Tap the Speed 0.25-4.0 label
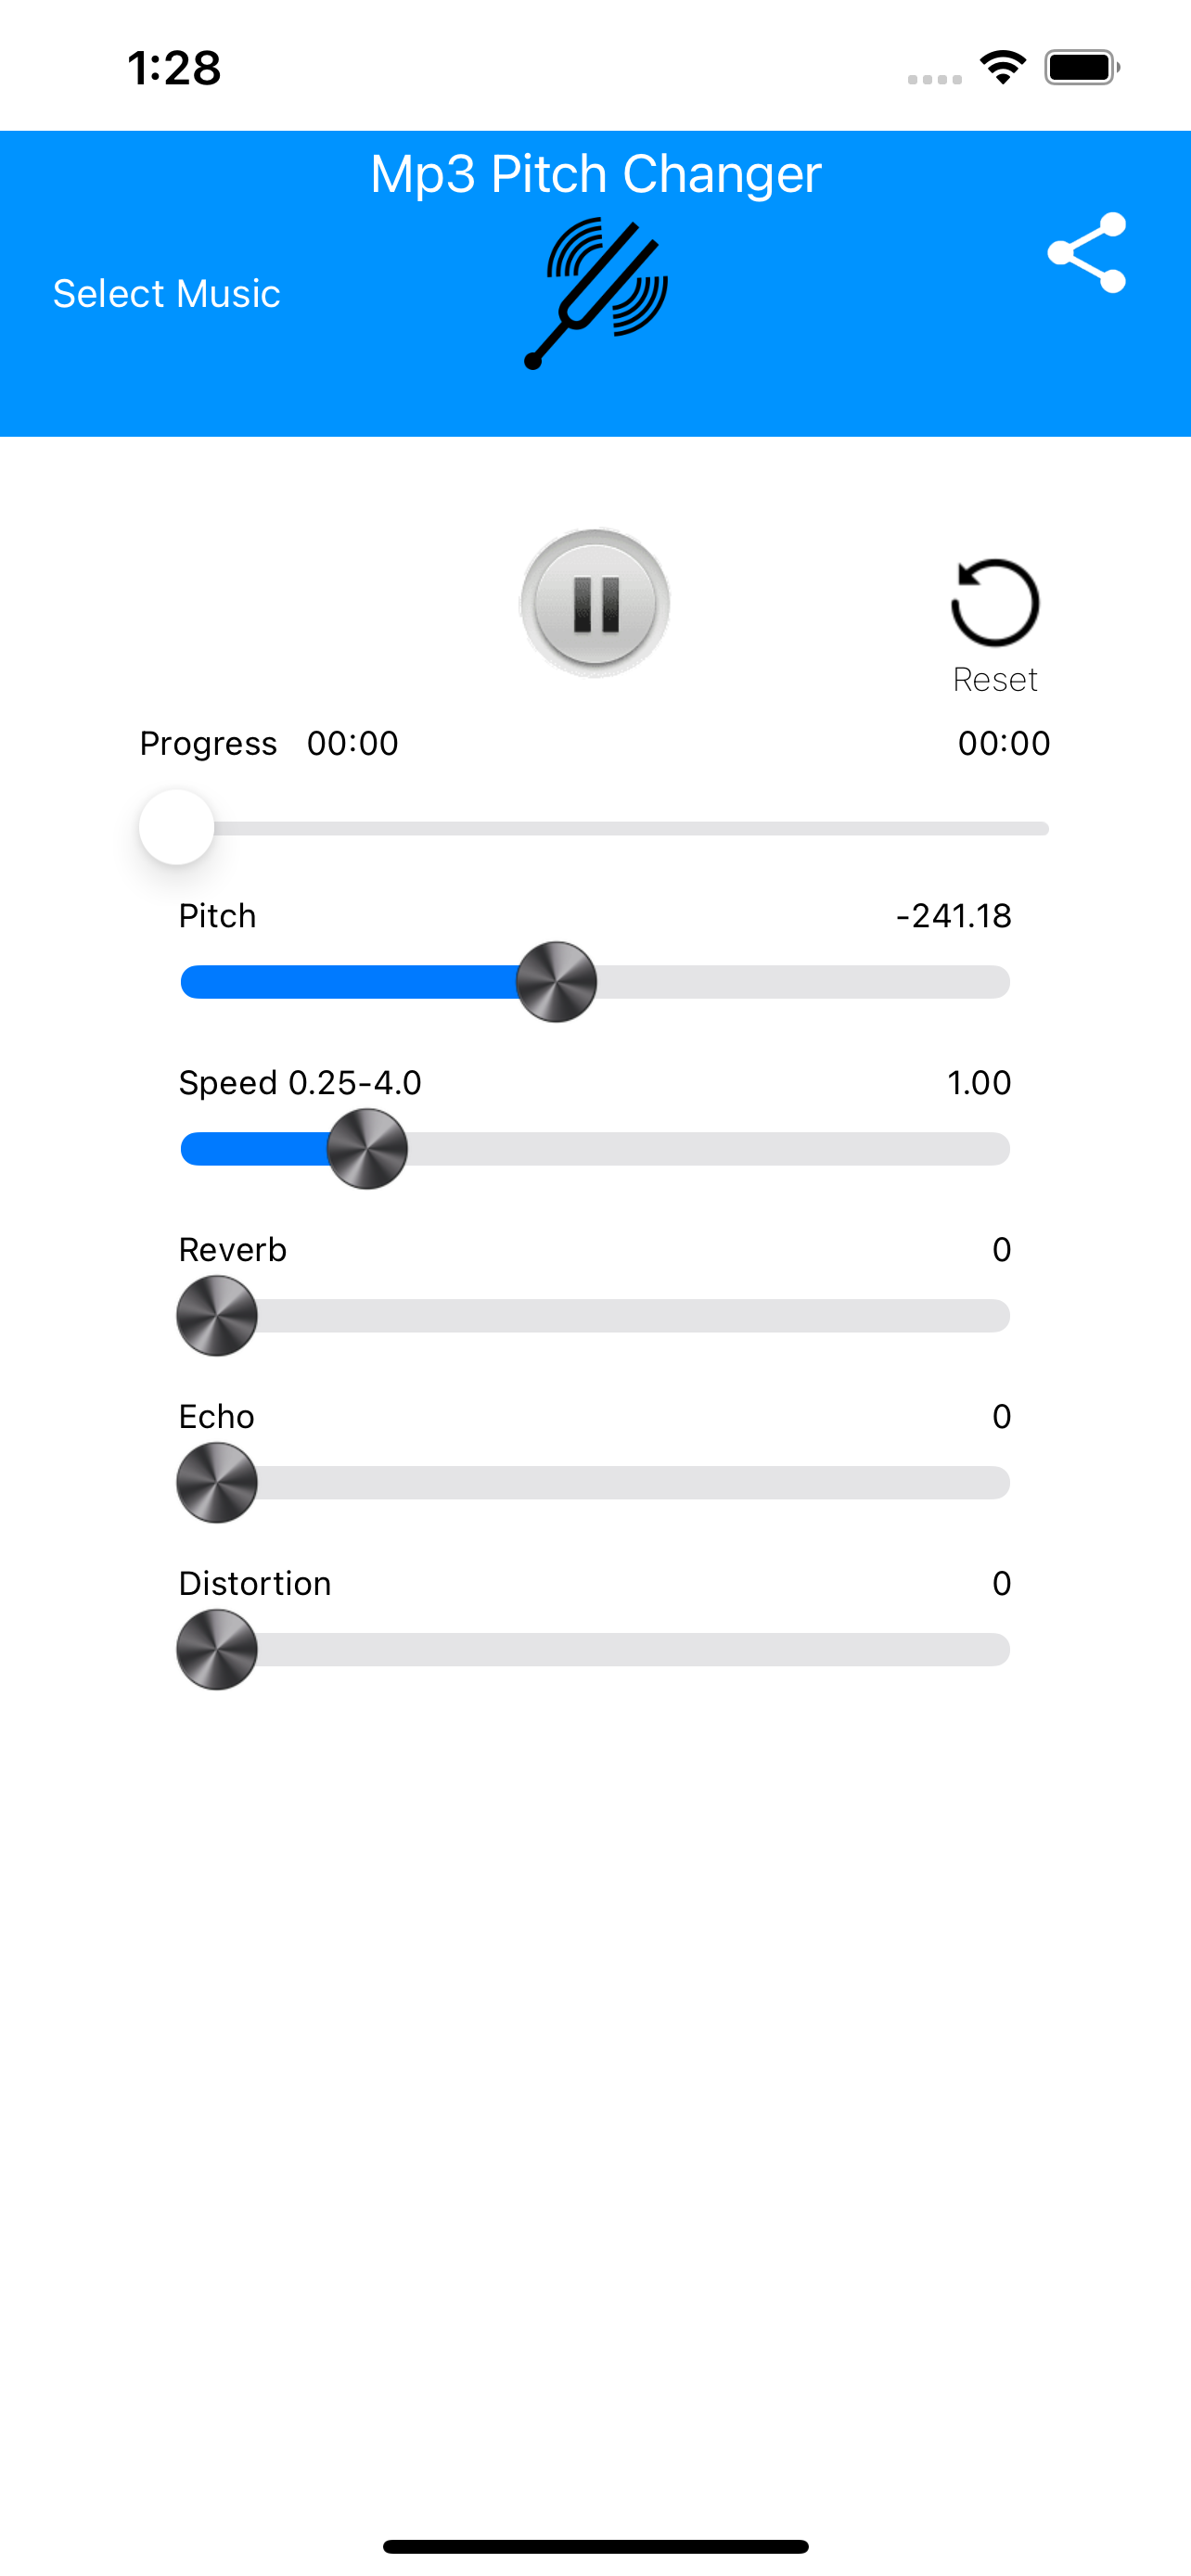This screenshot has width=1191, height=2576. point(300,1083)
